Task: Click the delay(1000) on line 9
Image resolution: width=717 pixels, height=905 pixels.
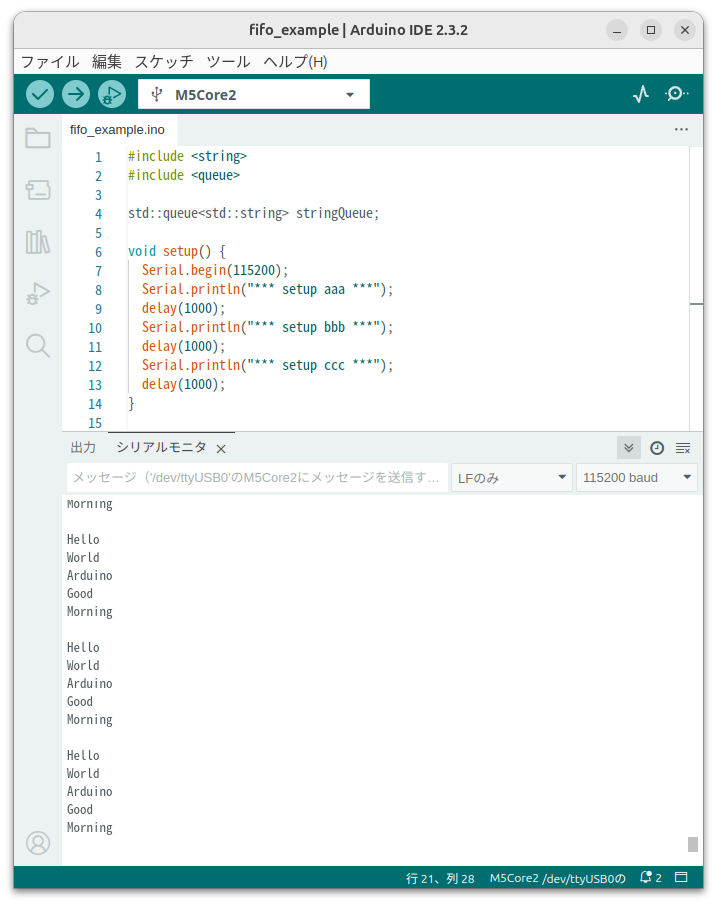Action: [x=184, y=309]
